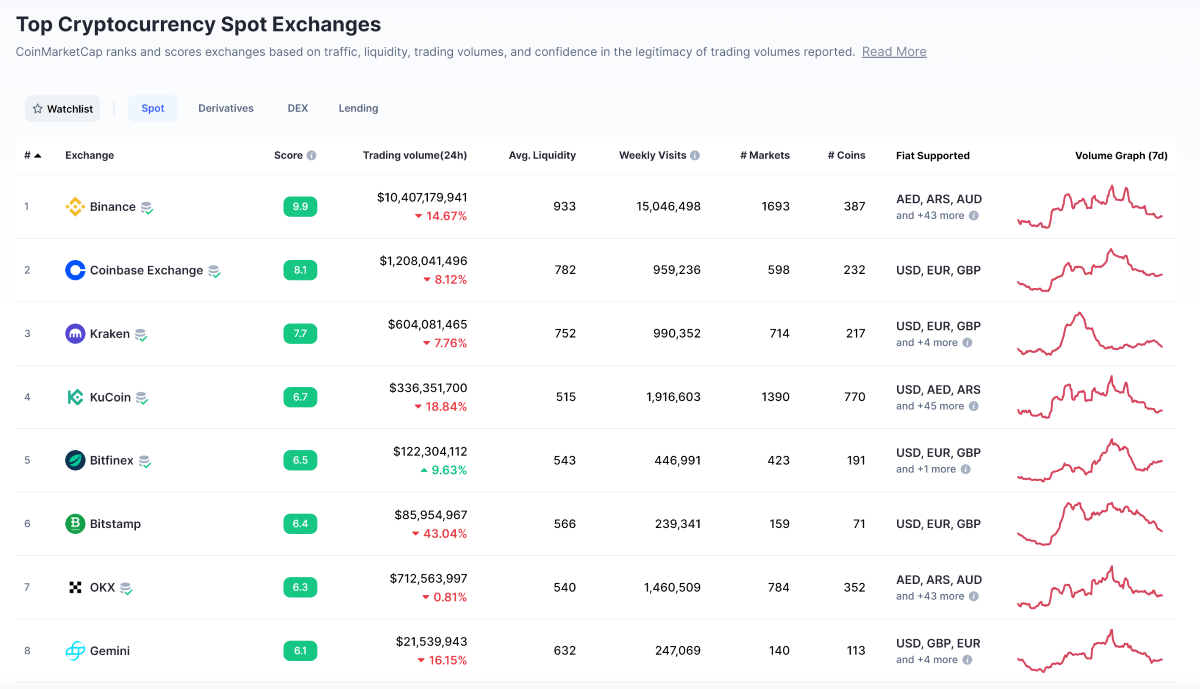Toggle the Watchlist star button
Viewport: 1200px width, 689px height.
(x=63, y=109)
